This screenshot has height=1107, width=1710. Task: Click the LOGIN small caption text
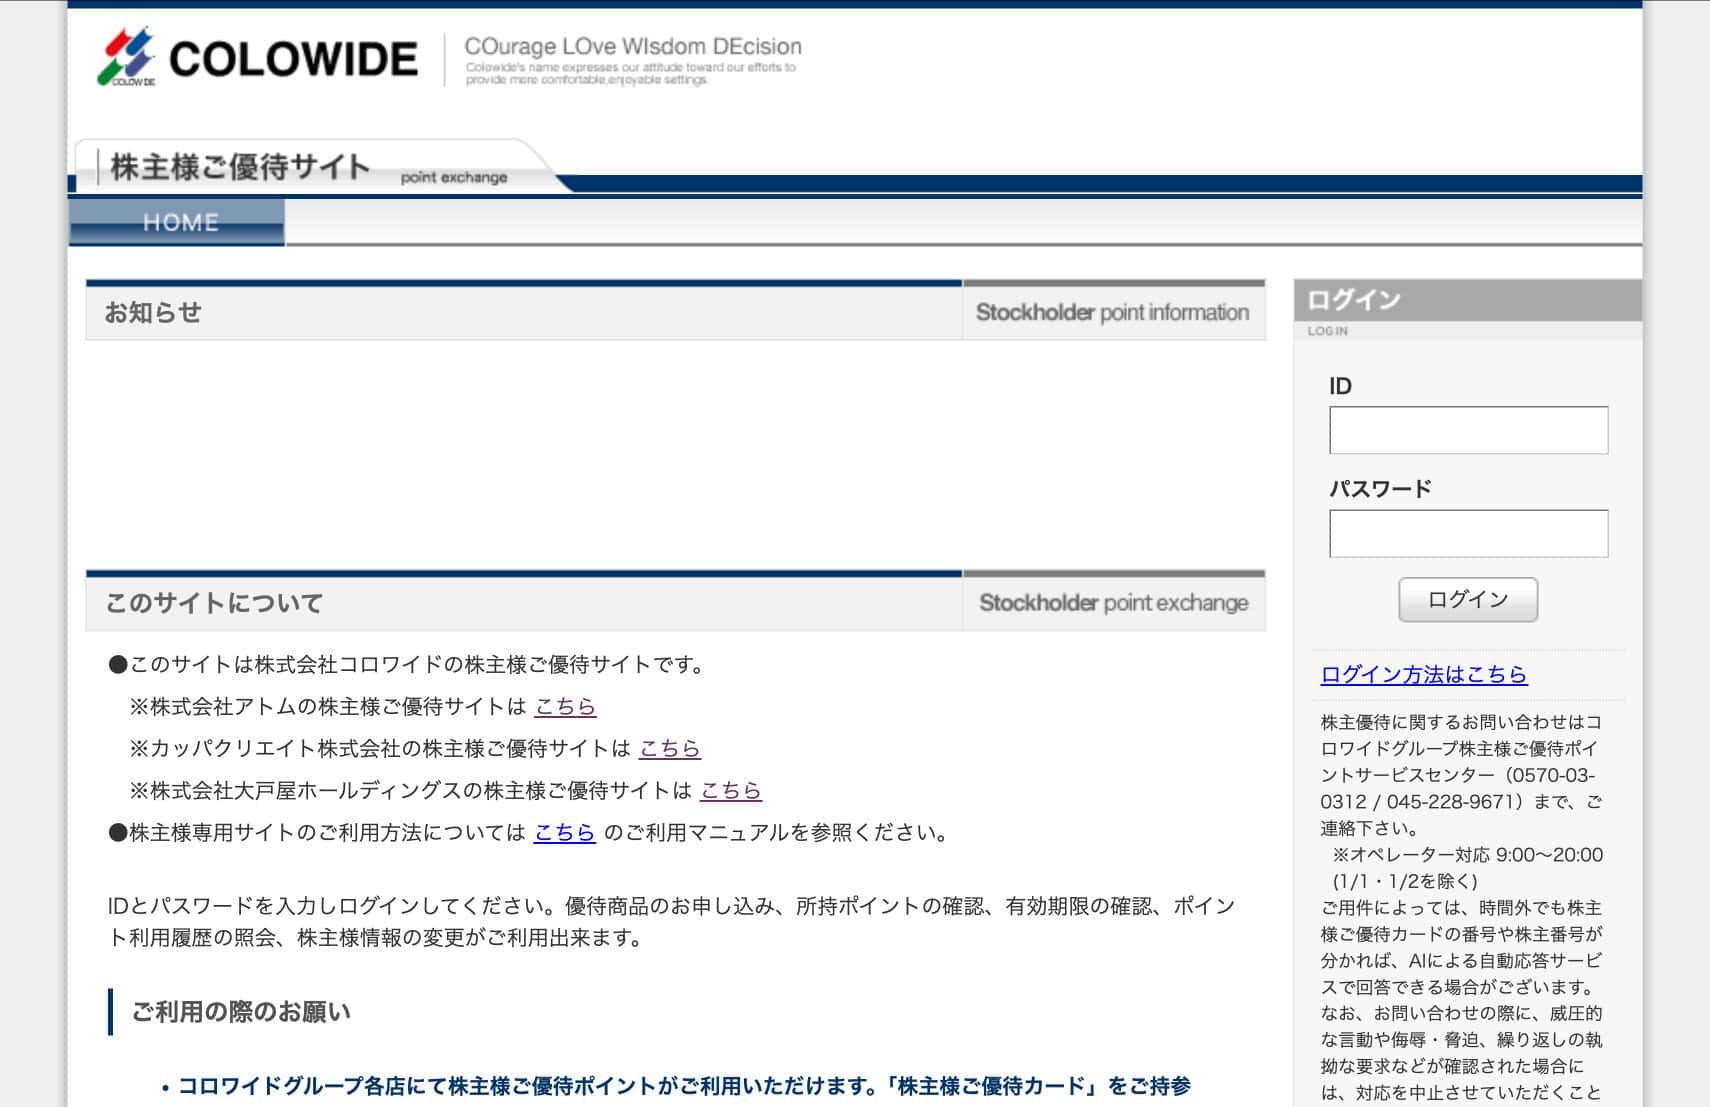(1327, 331)
